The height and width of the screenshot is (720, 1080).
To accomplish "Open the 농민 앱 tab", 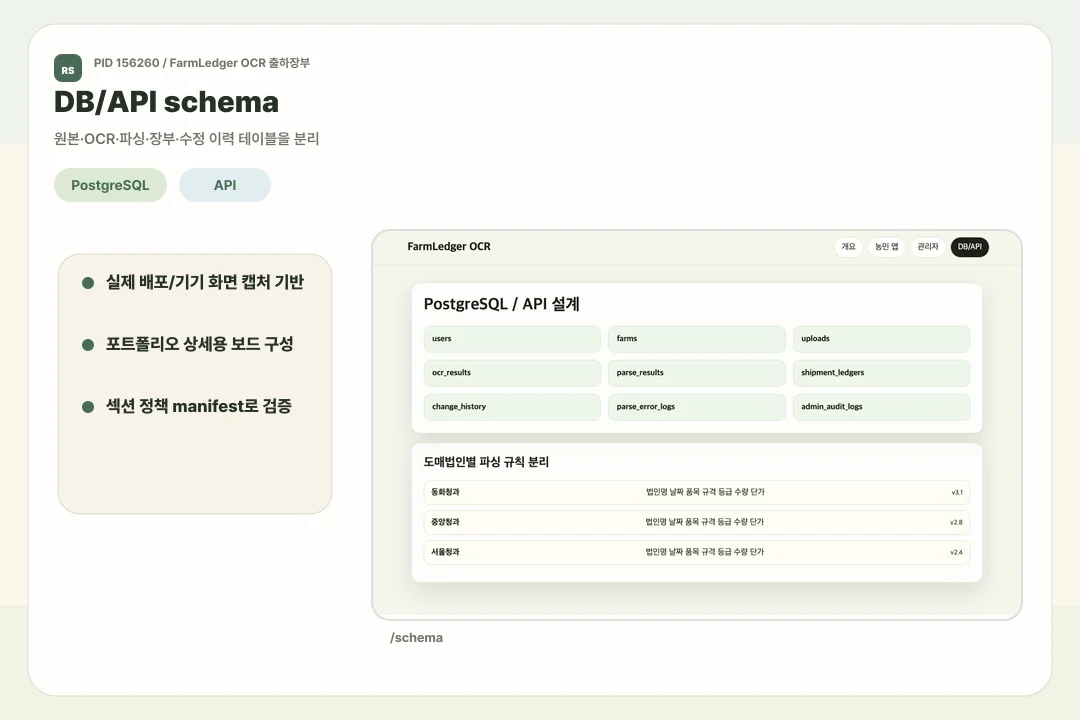I will [886, 247].
